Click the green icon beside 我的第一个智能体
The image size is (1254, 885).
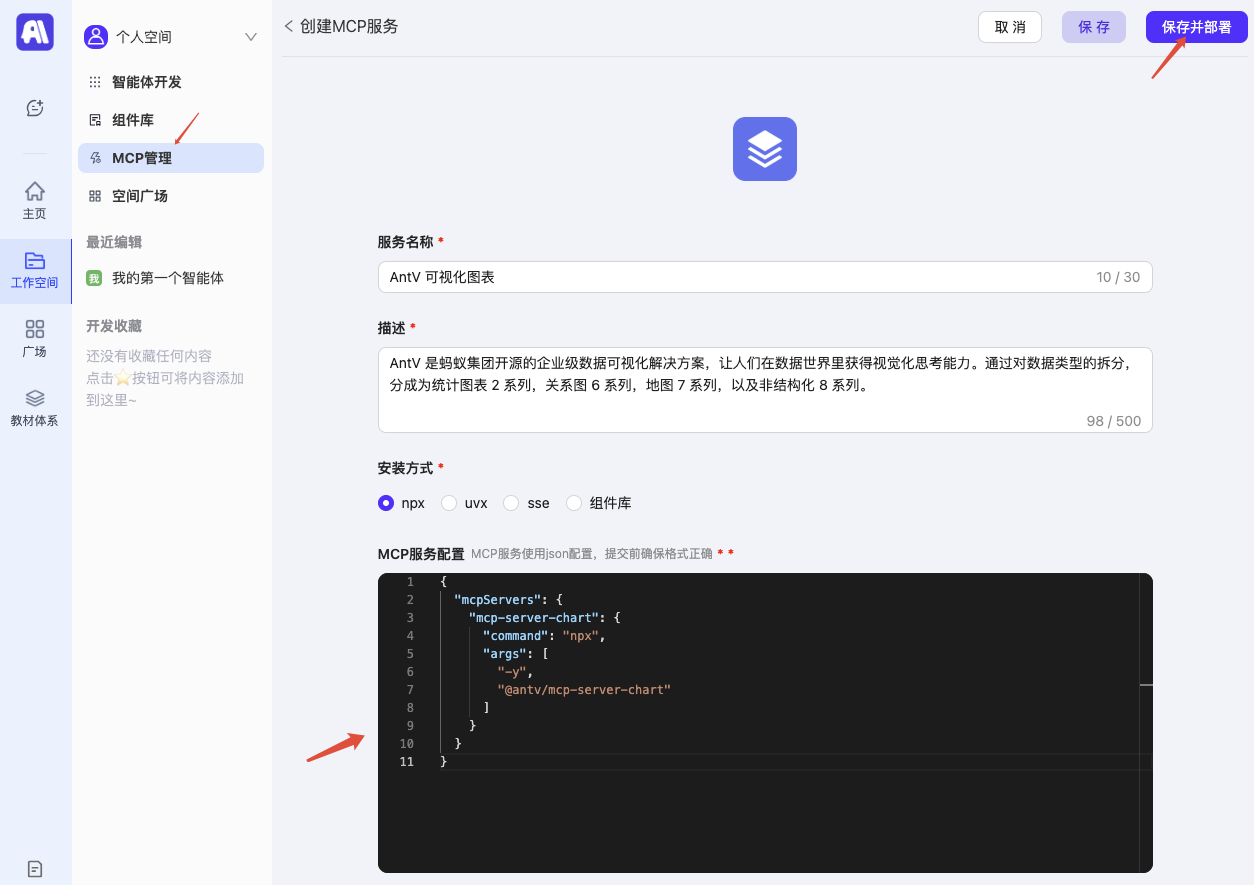[94, 278]
